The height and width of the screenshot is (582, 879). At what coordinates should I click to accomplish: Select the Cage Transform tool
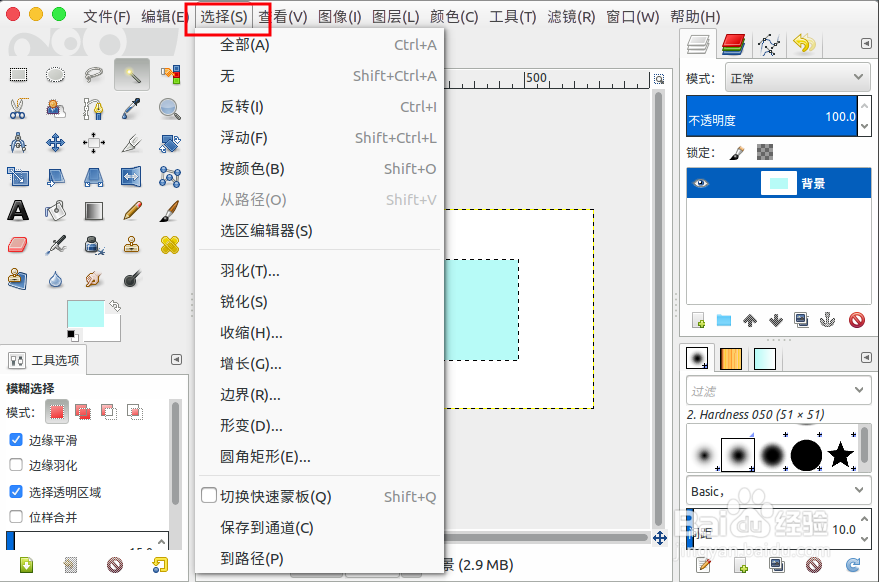pyautogui.click(x=170, y=177)
